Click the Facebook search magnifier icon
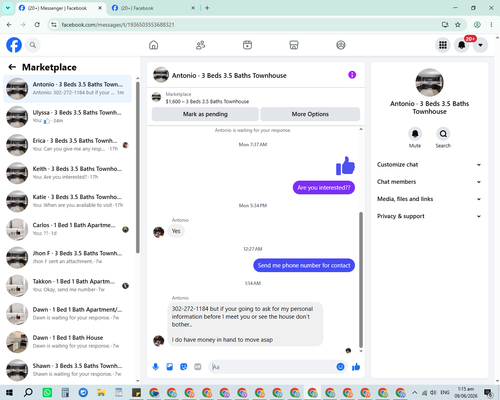Screen dimensions: 500x400 point(33,45)
